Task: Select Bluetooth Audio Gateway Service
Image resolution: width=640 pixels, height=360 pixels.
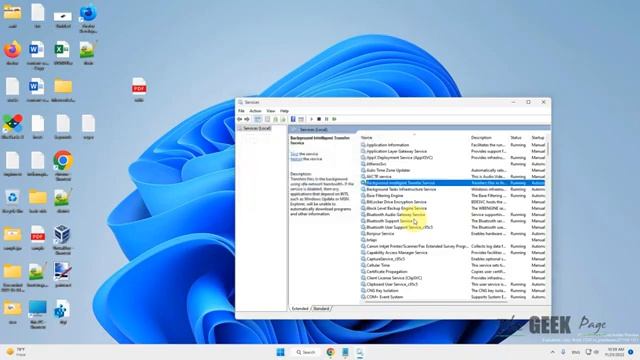Action: point(453,214)
